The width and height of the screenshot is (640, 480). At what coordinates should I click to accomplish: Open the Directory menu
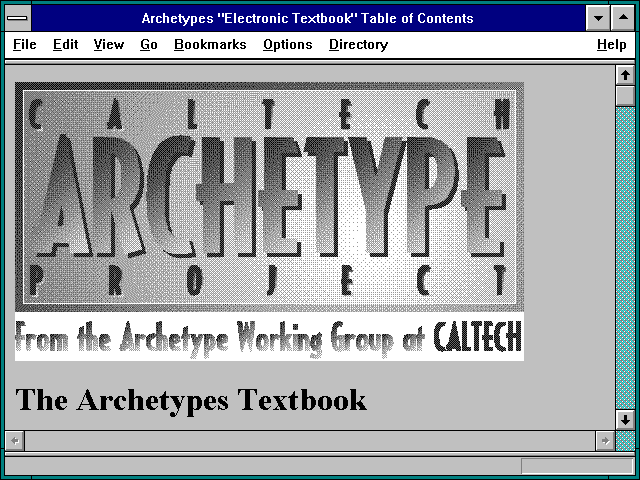click(358, 44)
